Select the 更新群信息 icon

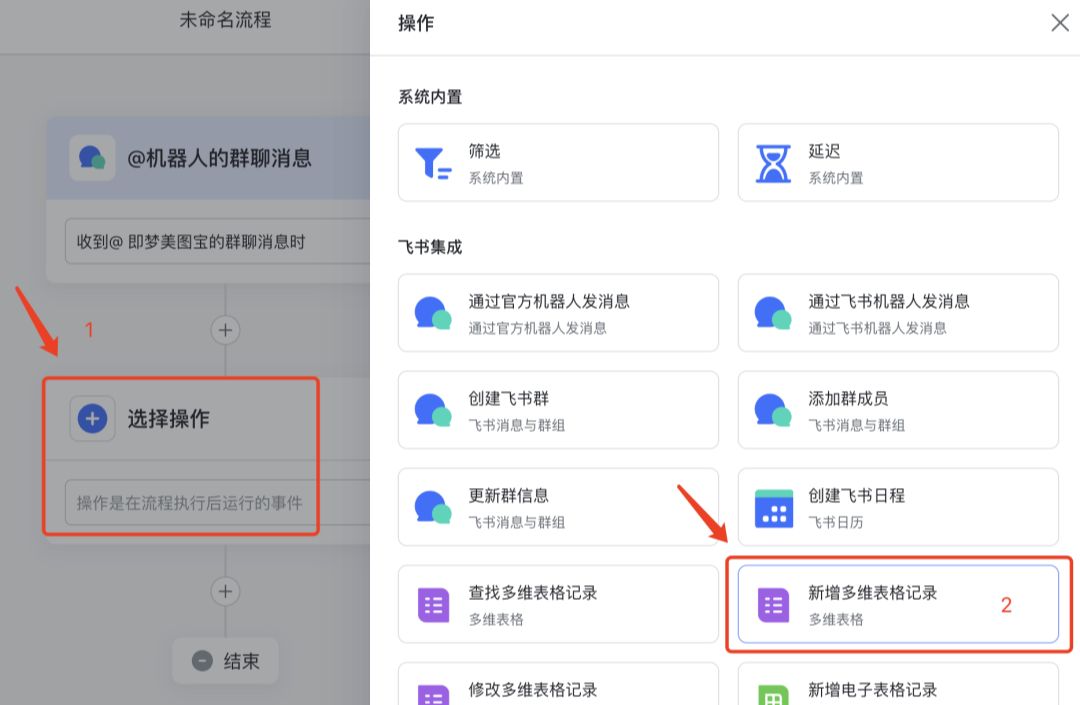pos(432,506)
